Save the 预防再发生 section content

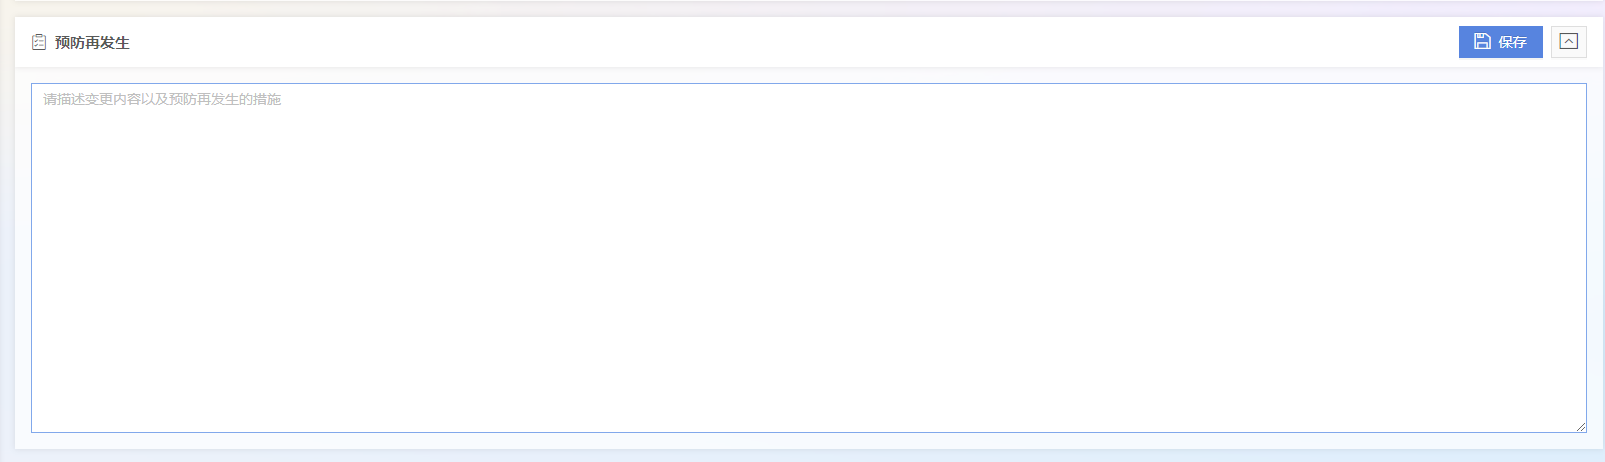pyautogui.click(x=1500, y=42)
